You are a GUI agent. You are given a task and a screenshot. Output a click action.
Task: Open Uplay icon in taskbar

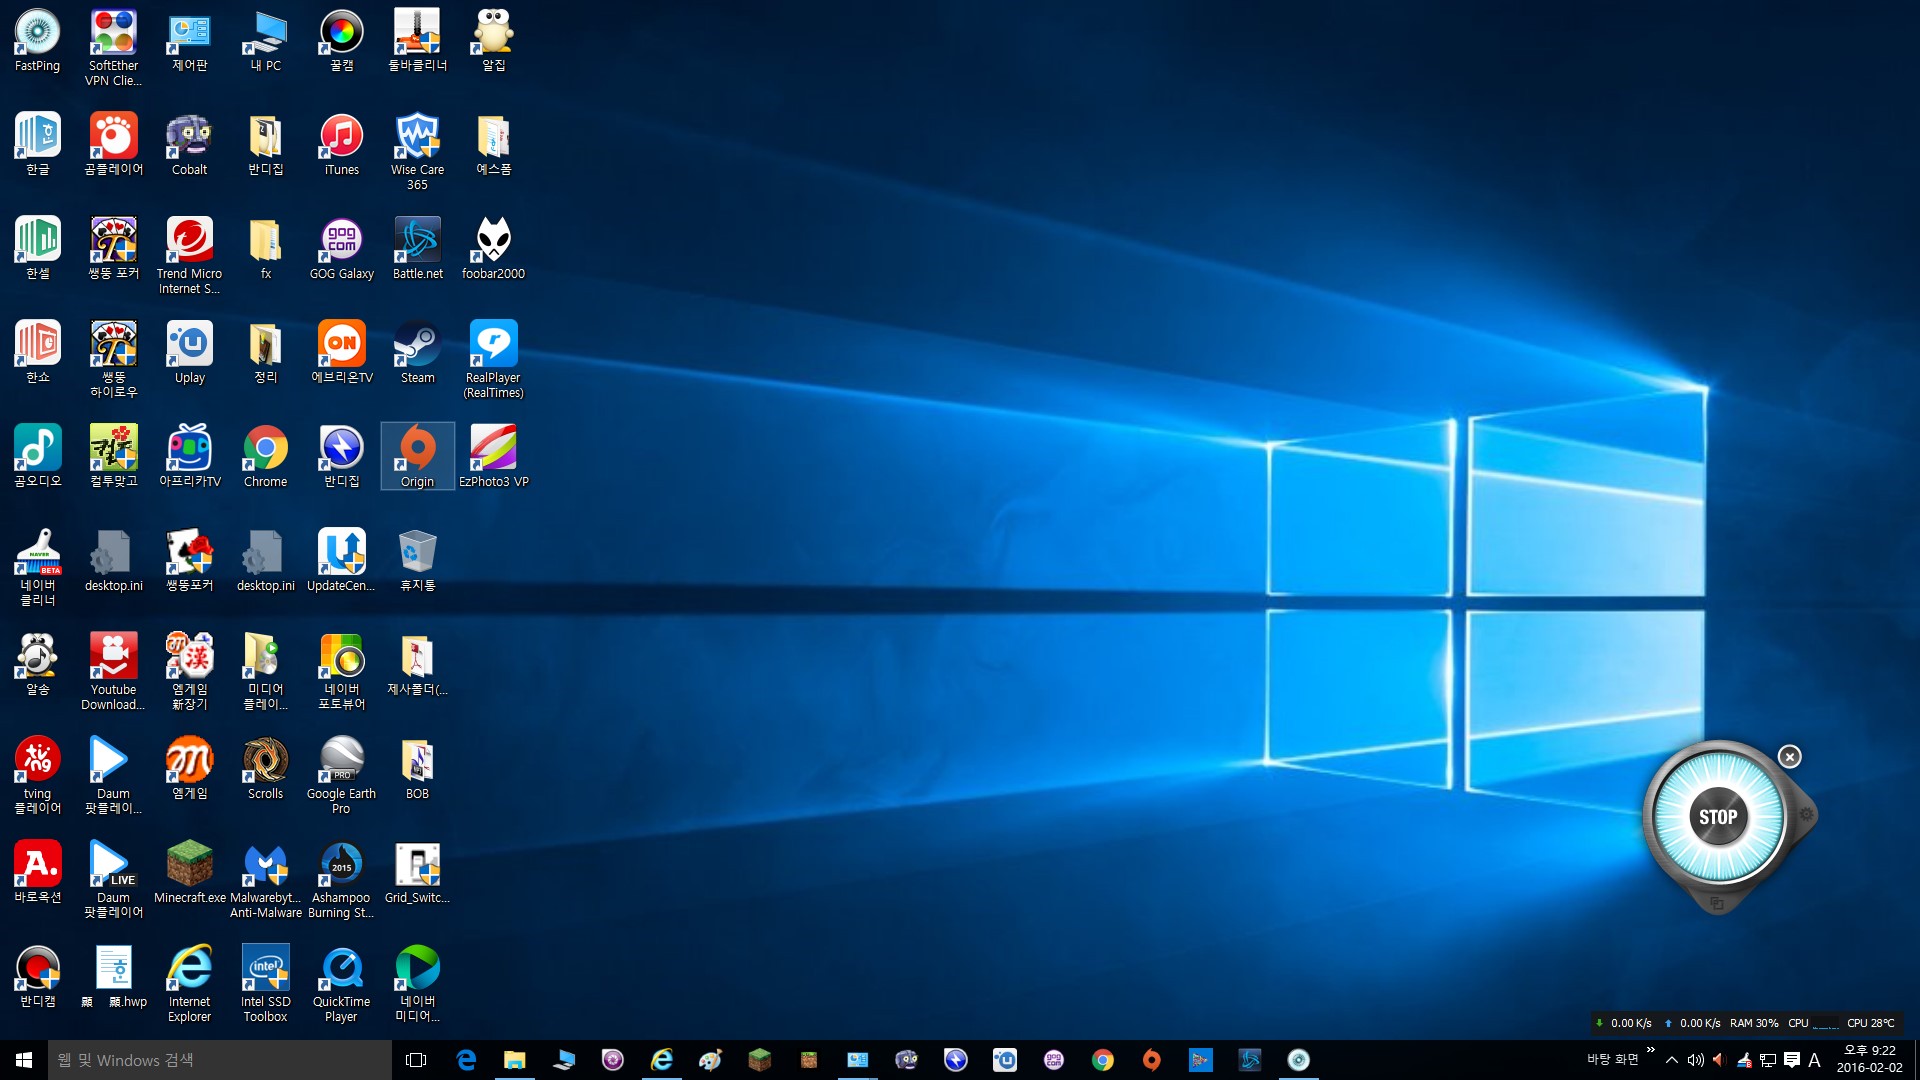[1005, 1060]
